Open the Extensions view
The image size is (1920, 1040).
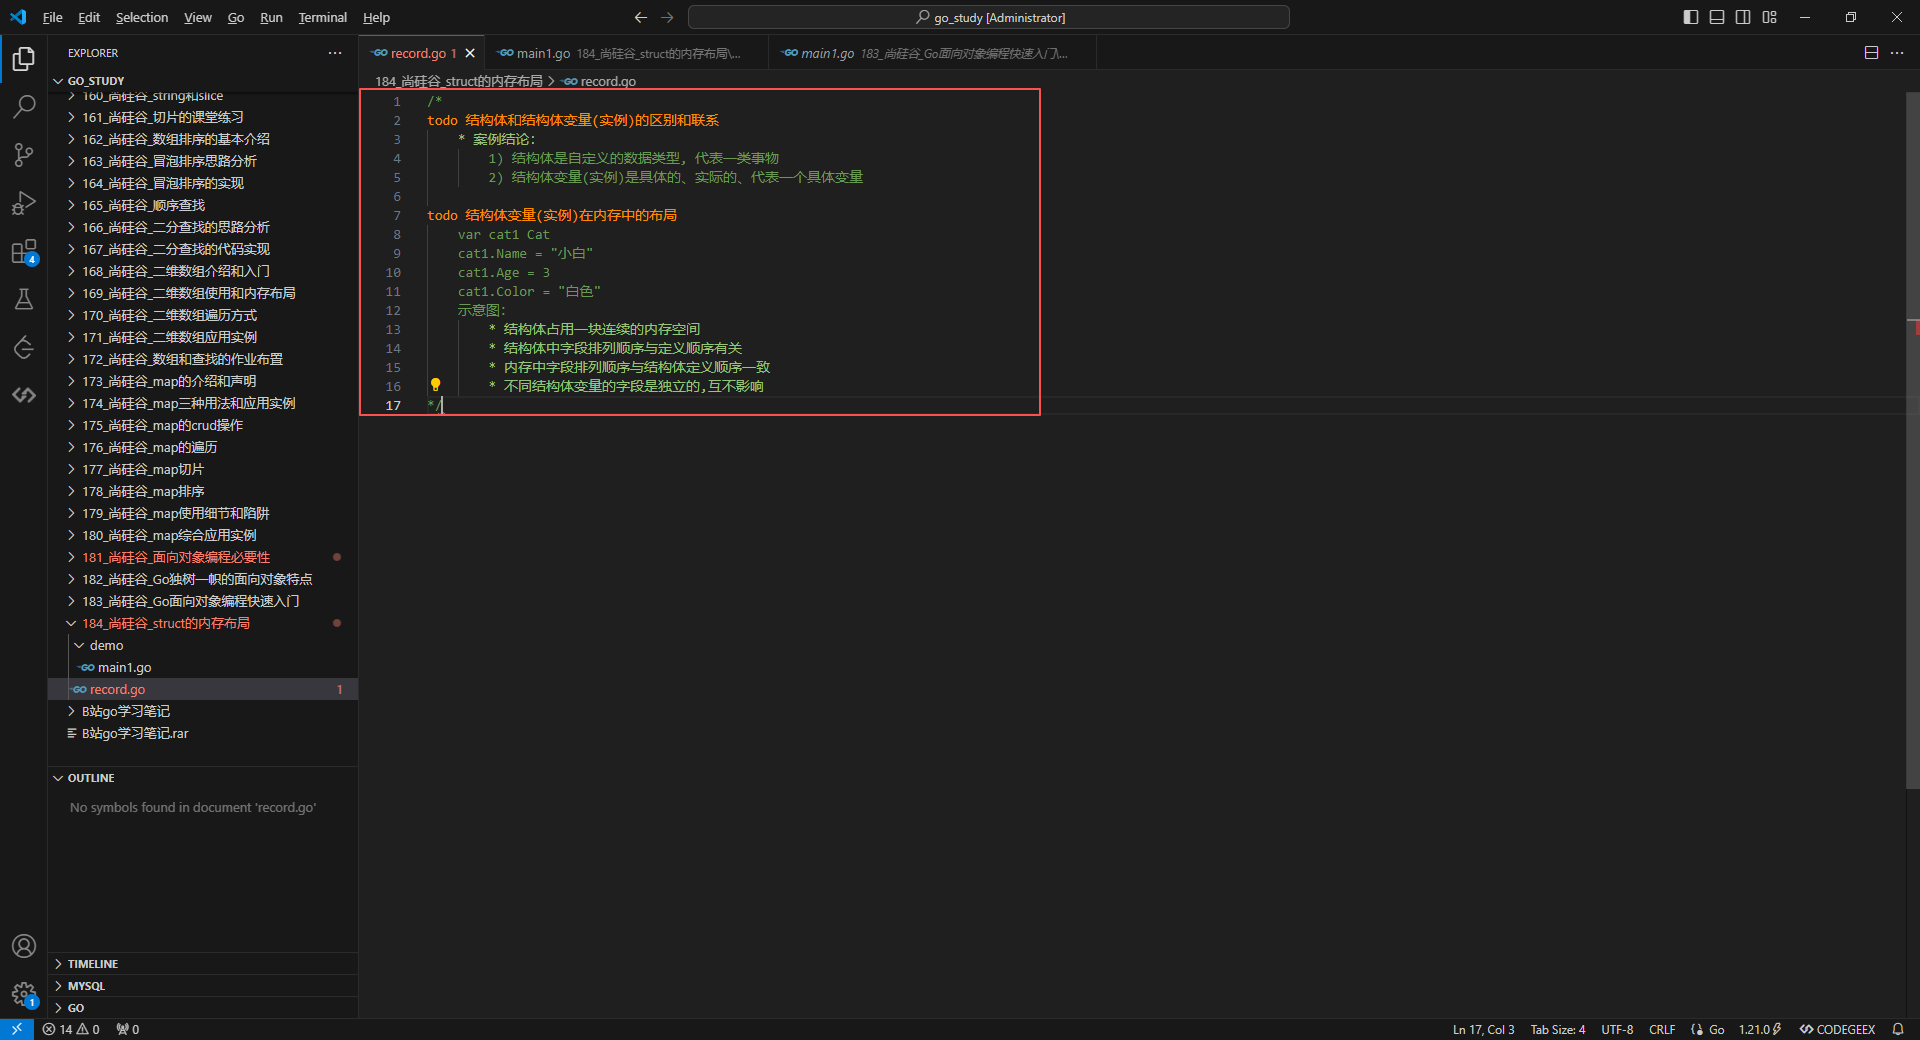pyautogui.click(x=24, y=251)
